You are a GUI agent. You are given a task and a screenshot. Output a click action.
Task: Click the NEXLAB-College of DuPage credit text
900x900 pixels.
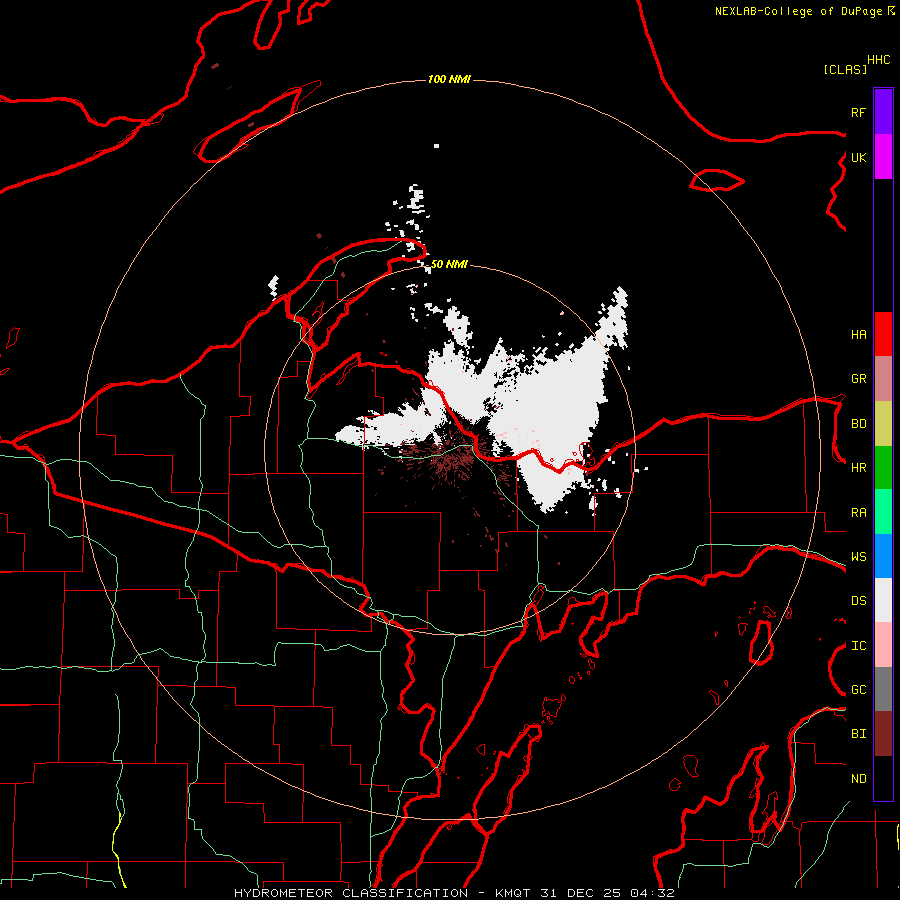[x=798, y=11]
